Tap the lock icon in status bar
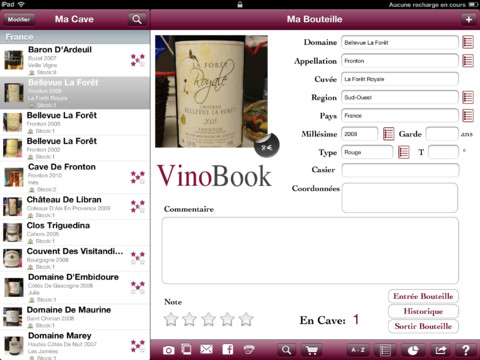Screen dimensions: 480x360 point(240,4)
